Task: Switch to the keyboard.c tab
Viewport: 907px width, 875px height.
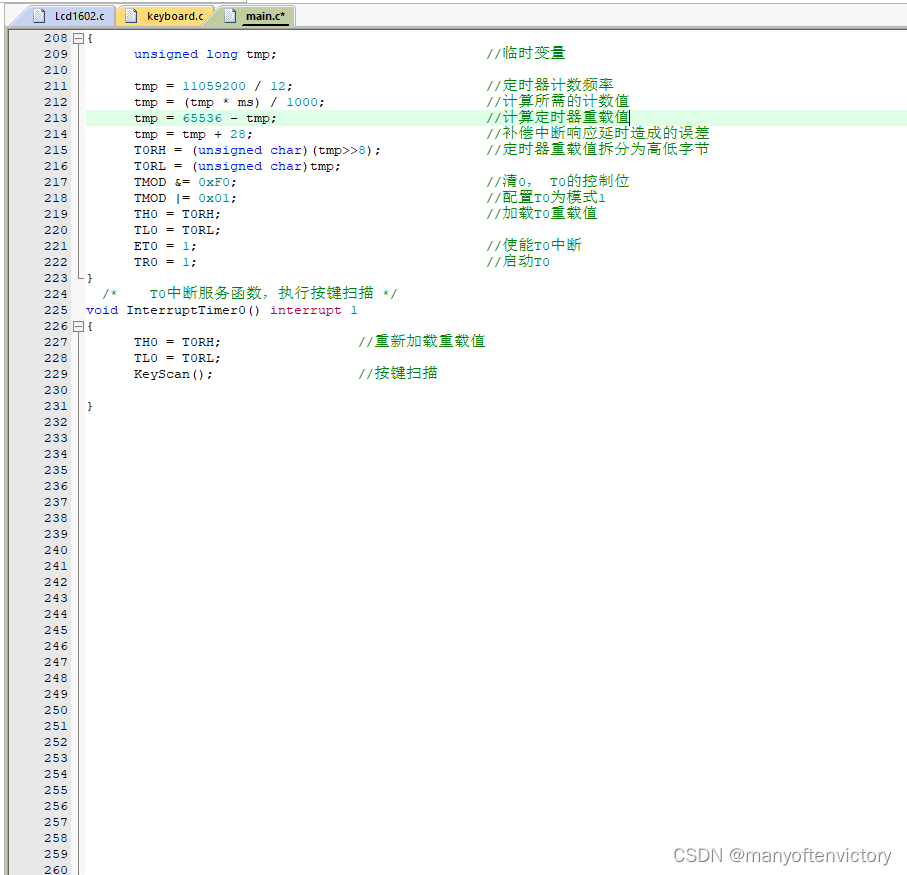Action: (167, 16)
